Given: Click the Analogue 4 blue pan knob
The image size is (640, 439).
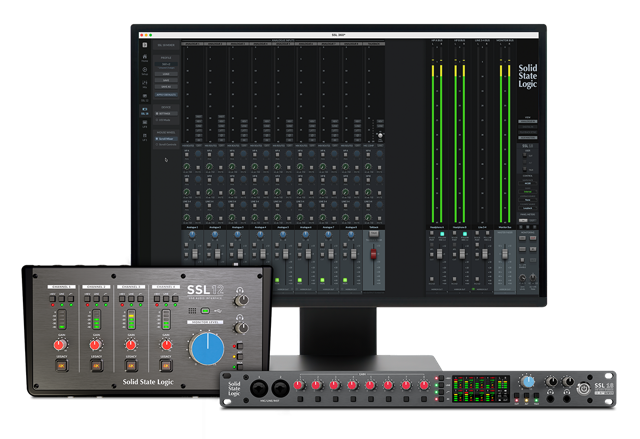Looking at the screenshot, I should click(260, 234).
